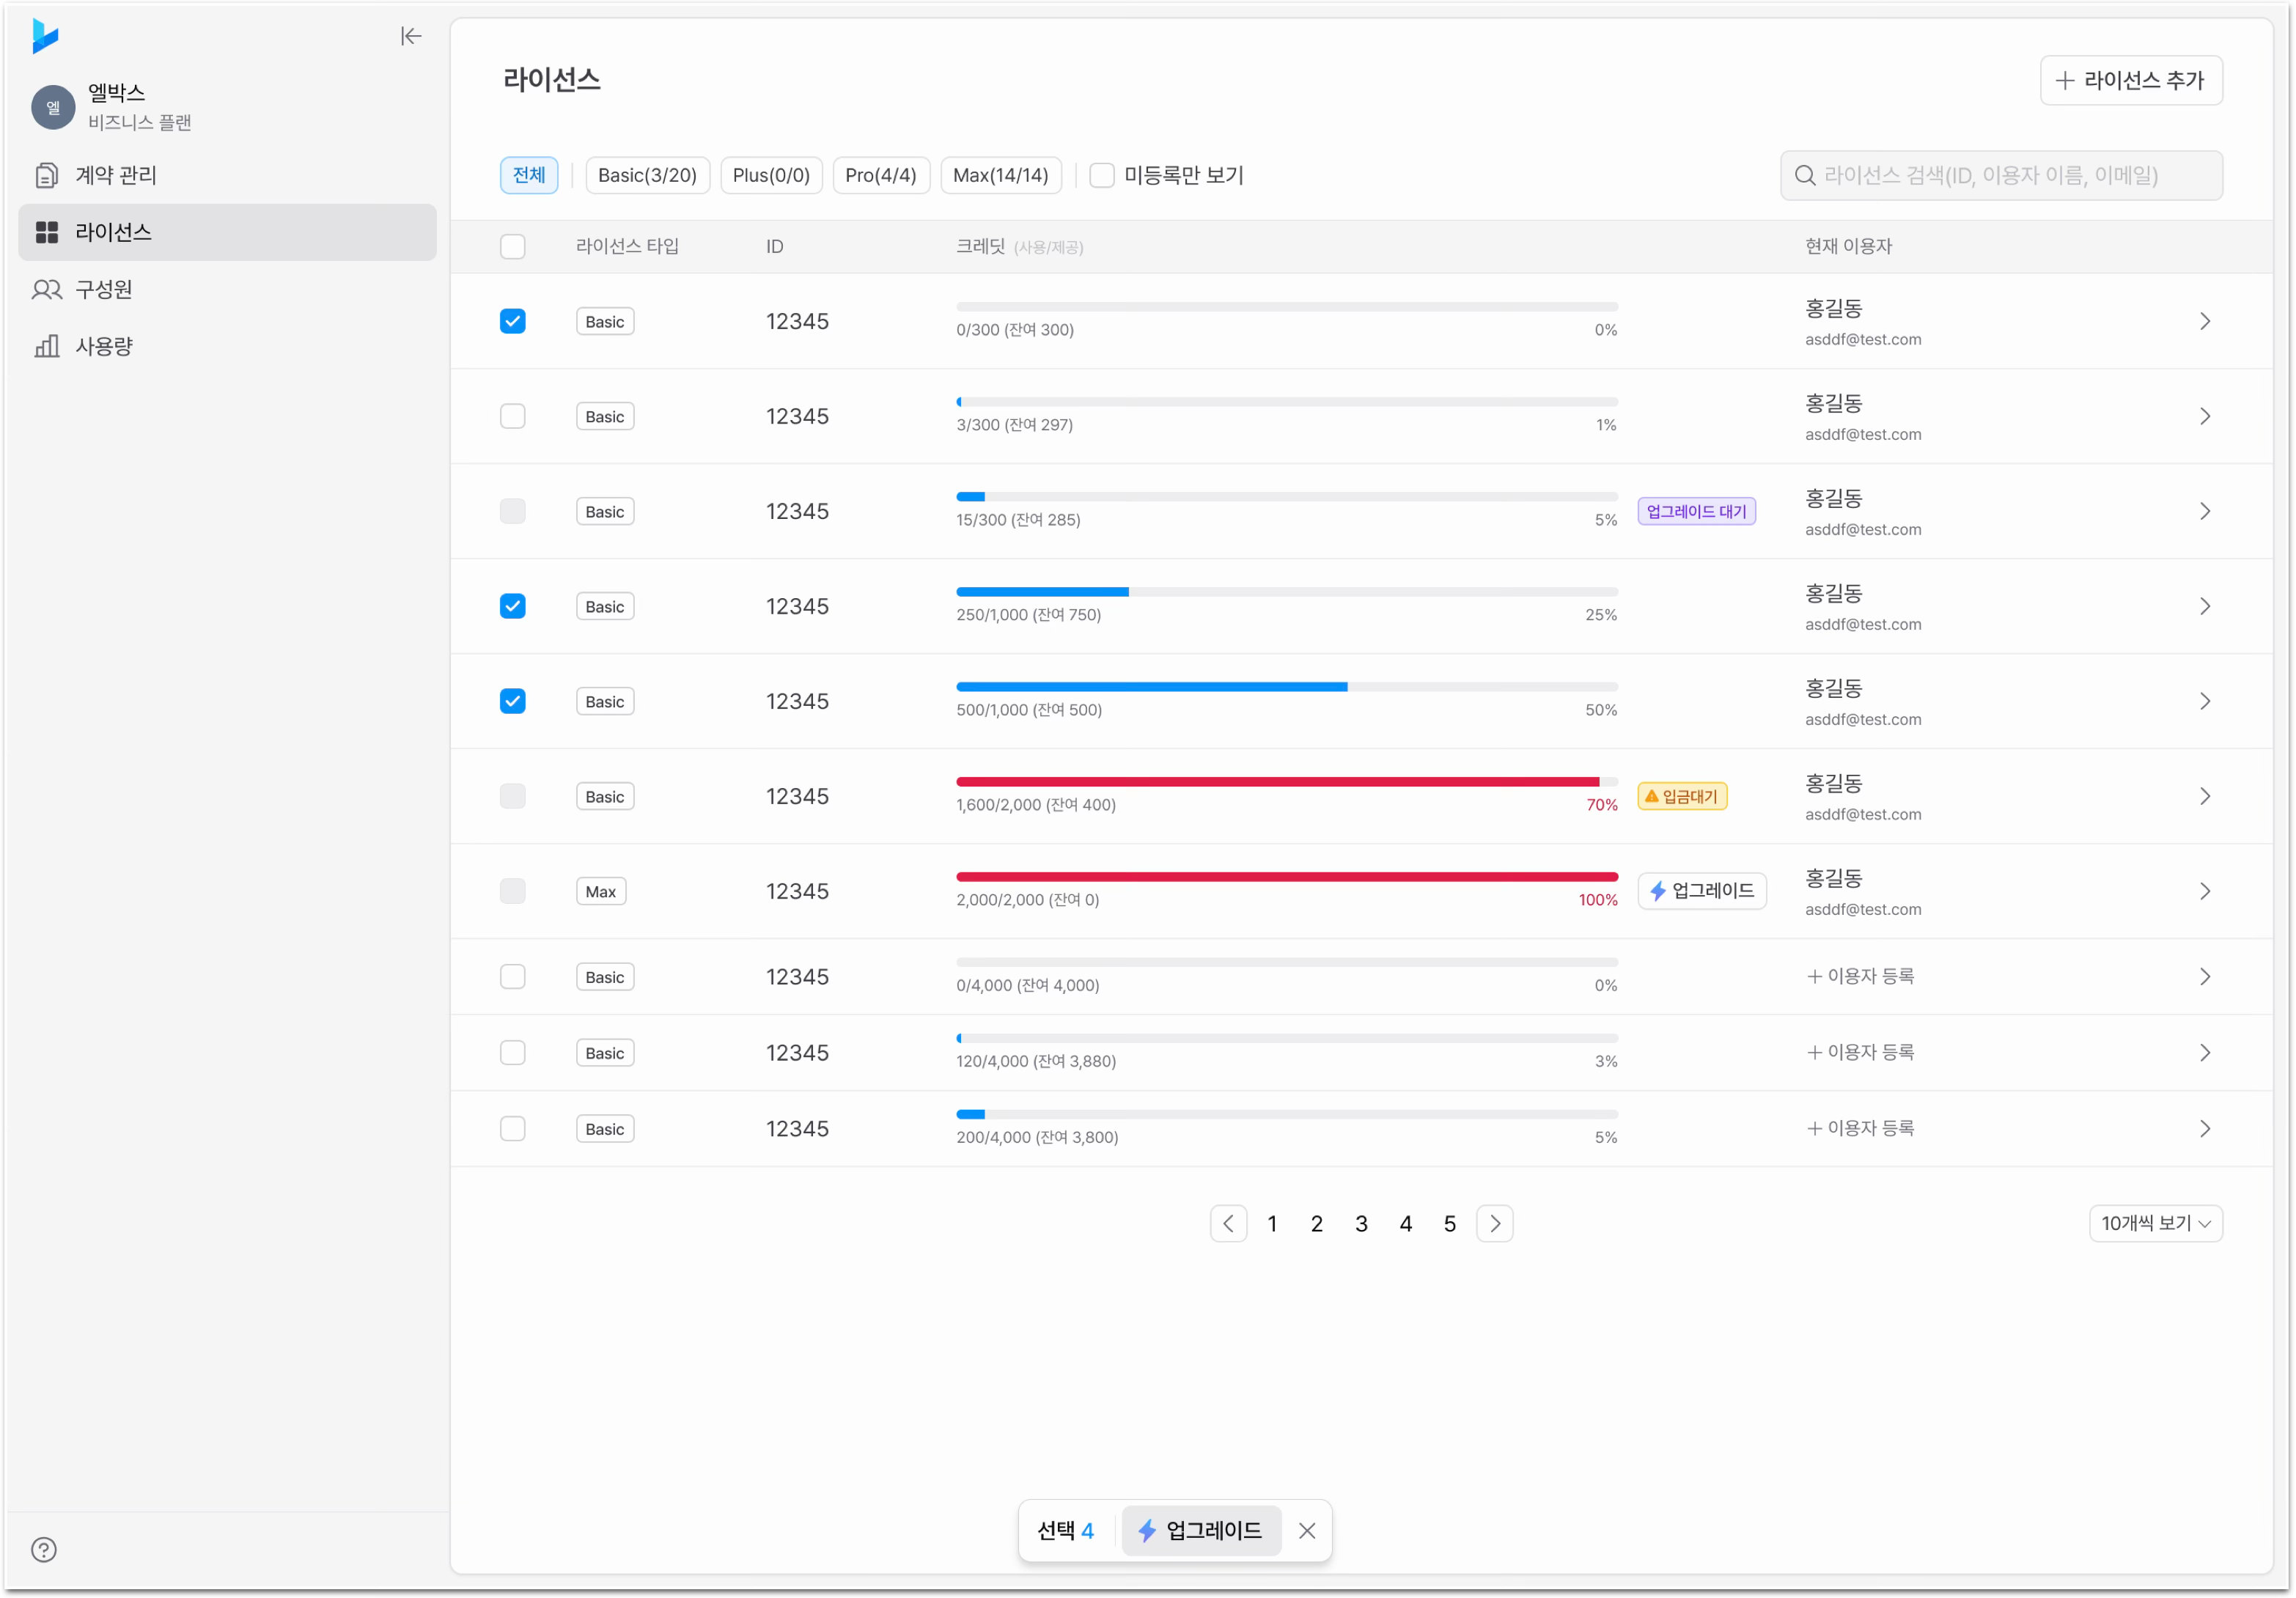Expand the 0/300 credit row chevron
Viewport: 2296px width, 1598px height.
point(2204,321)
